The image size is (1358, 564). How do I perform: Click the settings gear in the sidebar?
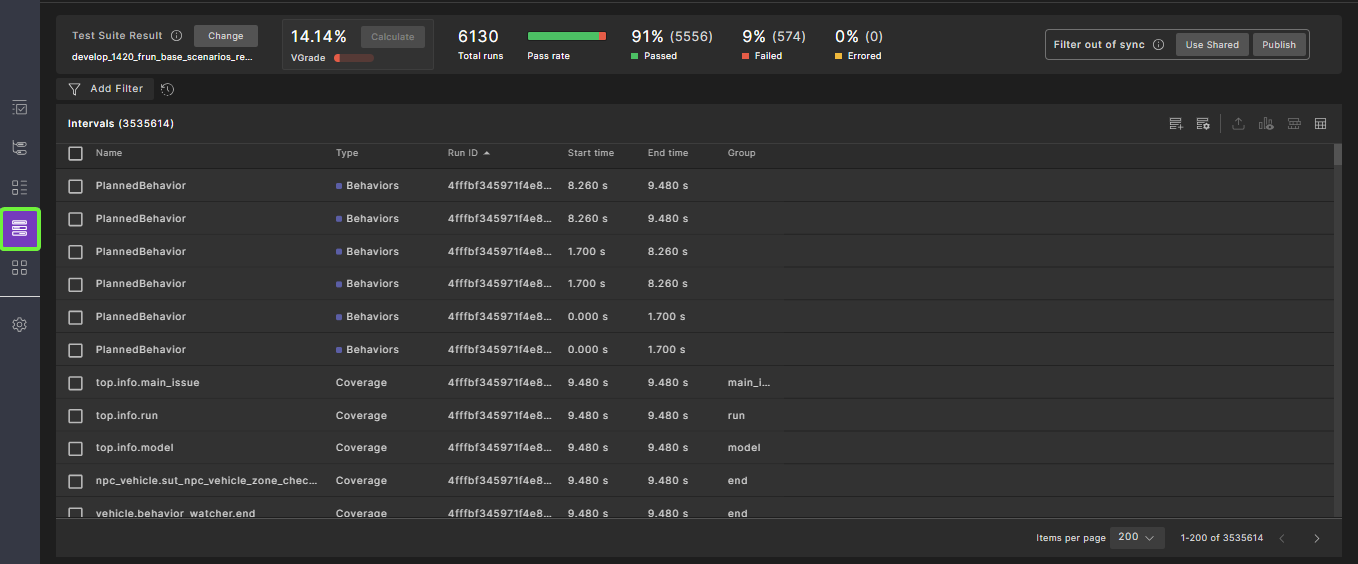[x=19, y=325]
